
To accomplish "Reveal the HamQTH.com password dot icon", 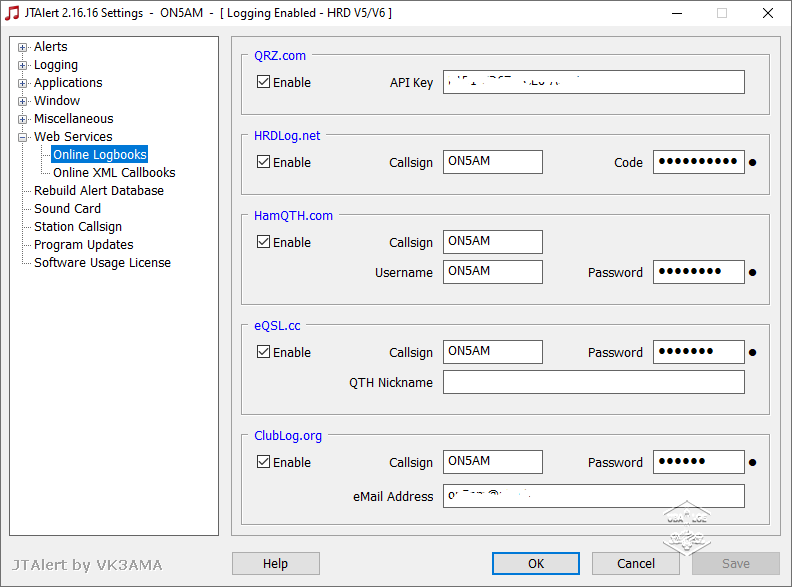I will [x=753, y=273].
